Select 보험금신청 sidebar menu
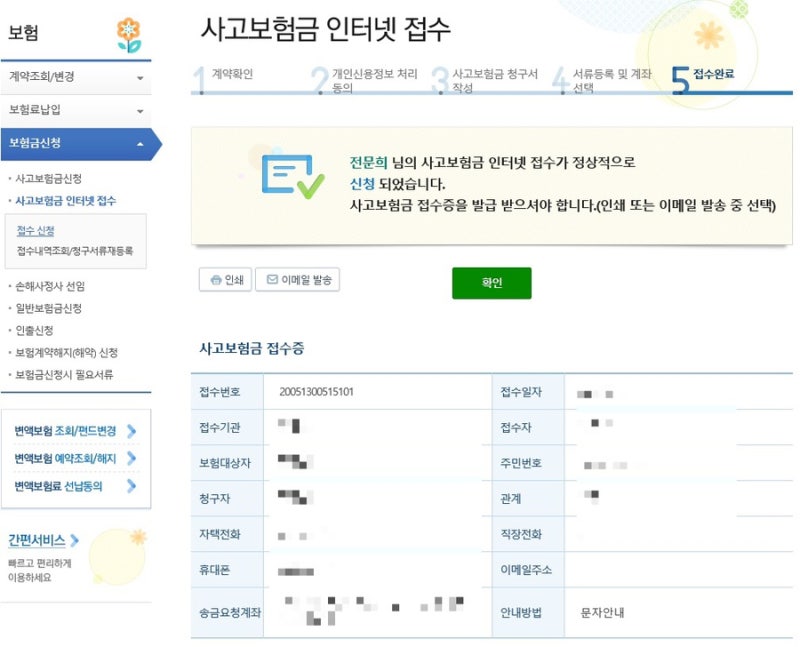The height and width of the screenshot is (647, 800). [81, 144]
